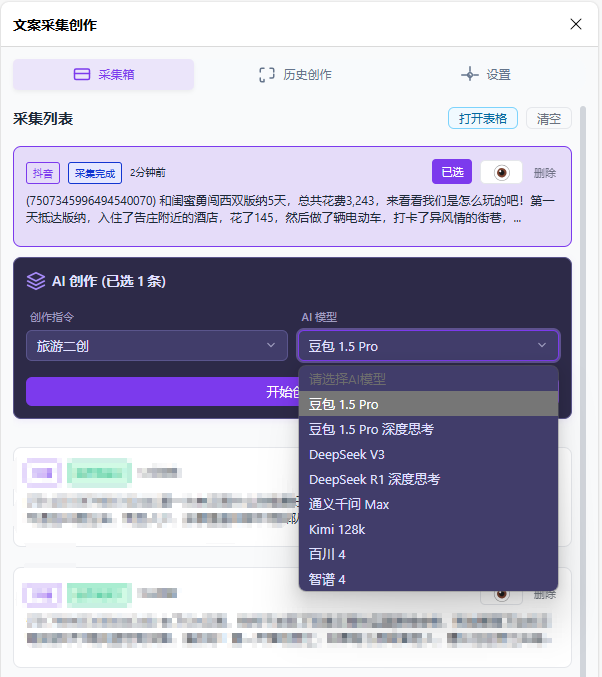Click the AI 创作 layers icon
This screenshot has width=602, height=677.
(36, 281)
